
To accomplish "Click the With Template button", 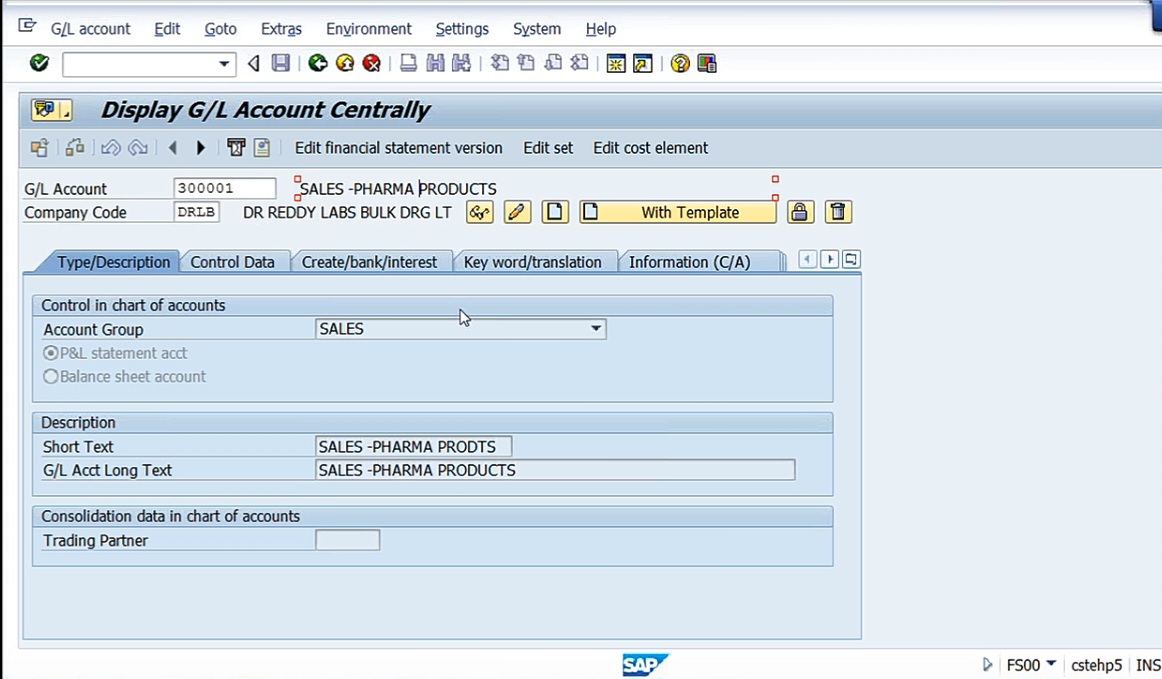I will tap(677, 212).
